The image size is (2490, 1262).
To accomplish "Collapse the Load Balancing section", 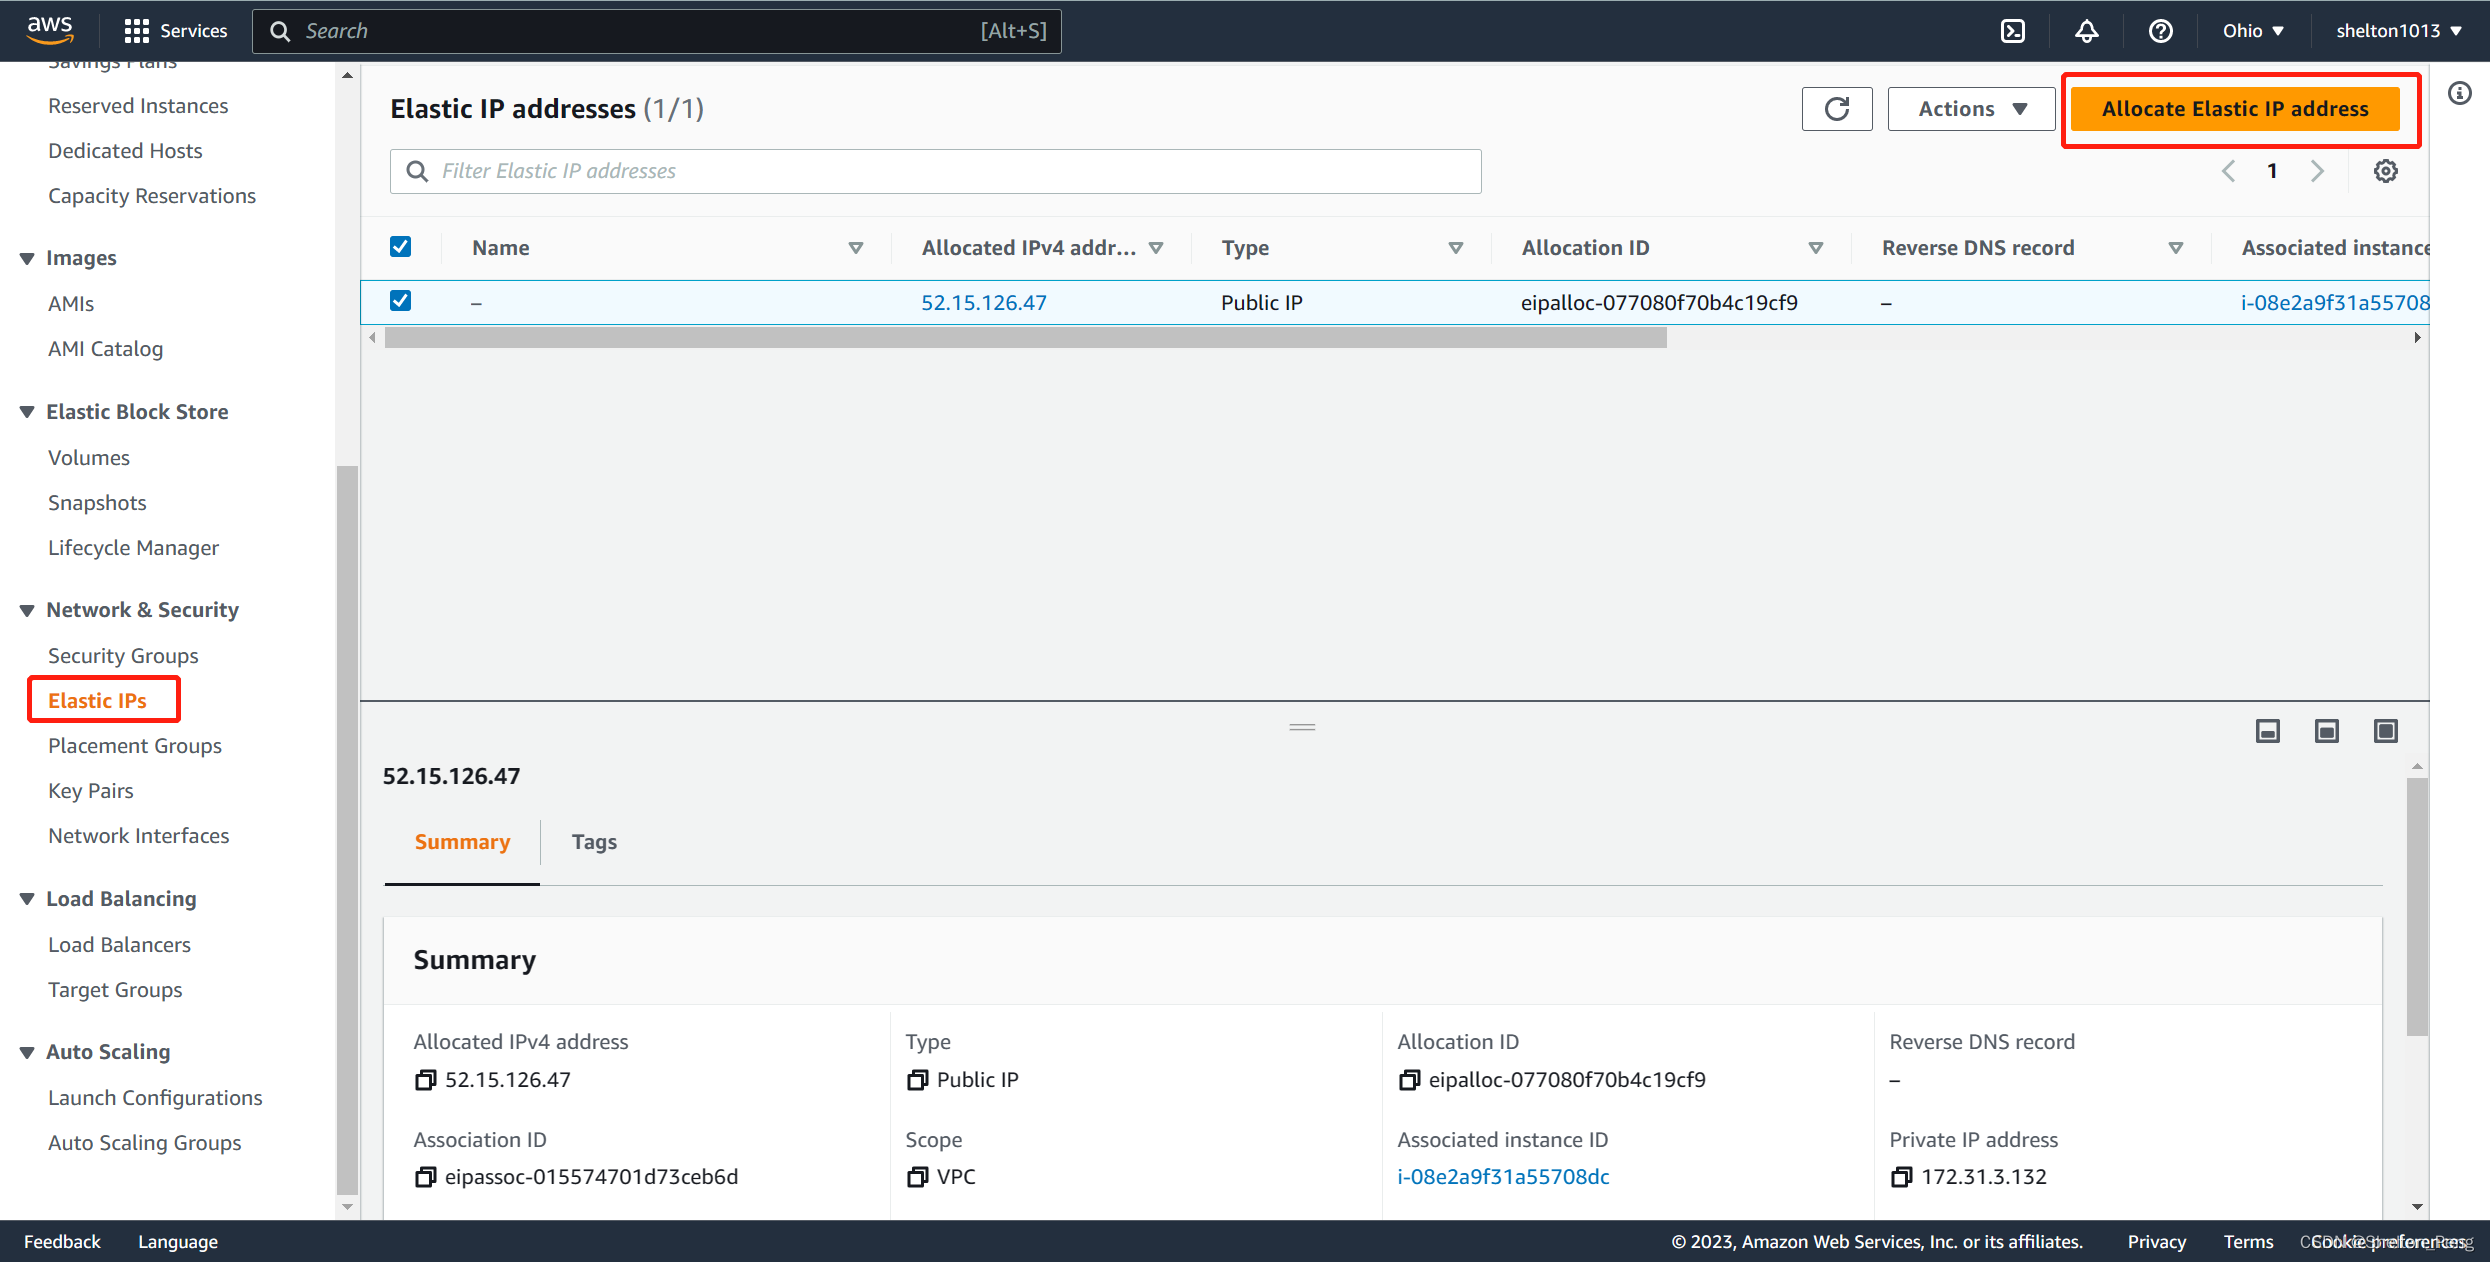I will pos(27,899).
